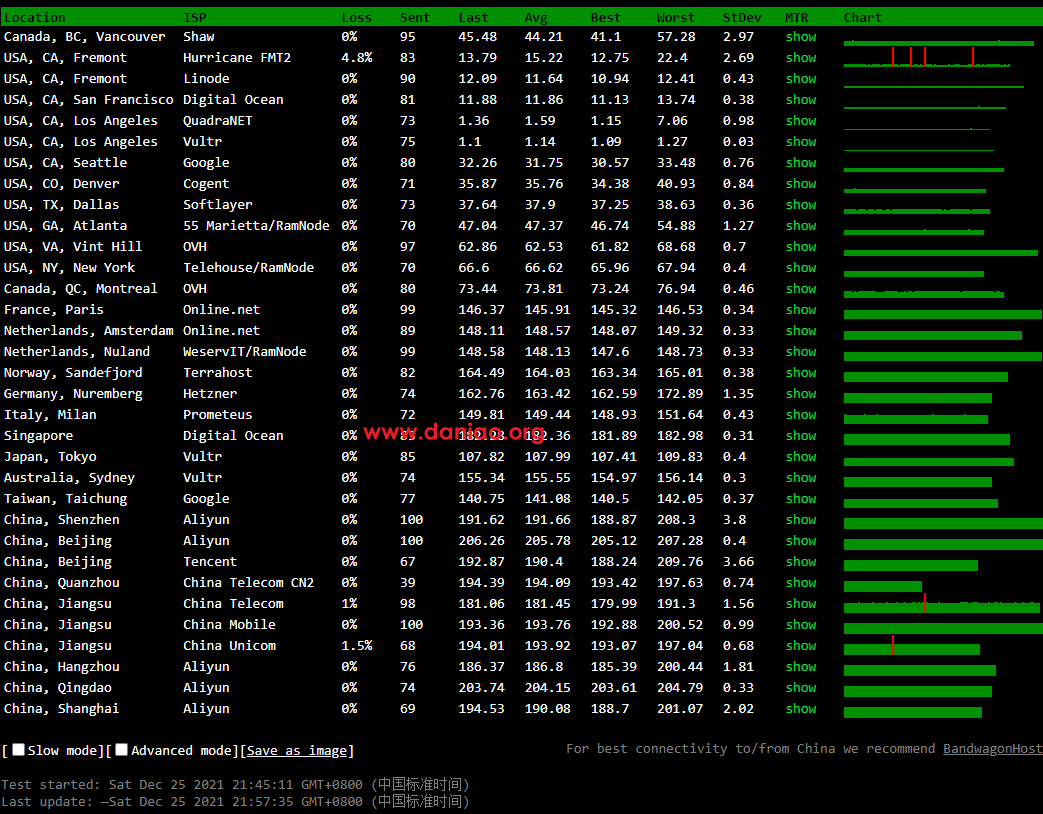The image size is (1043, 814).
Task: Tick the Advanced mode checkbox
Action: point(121,749)
